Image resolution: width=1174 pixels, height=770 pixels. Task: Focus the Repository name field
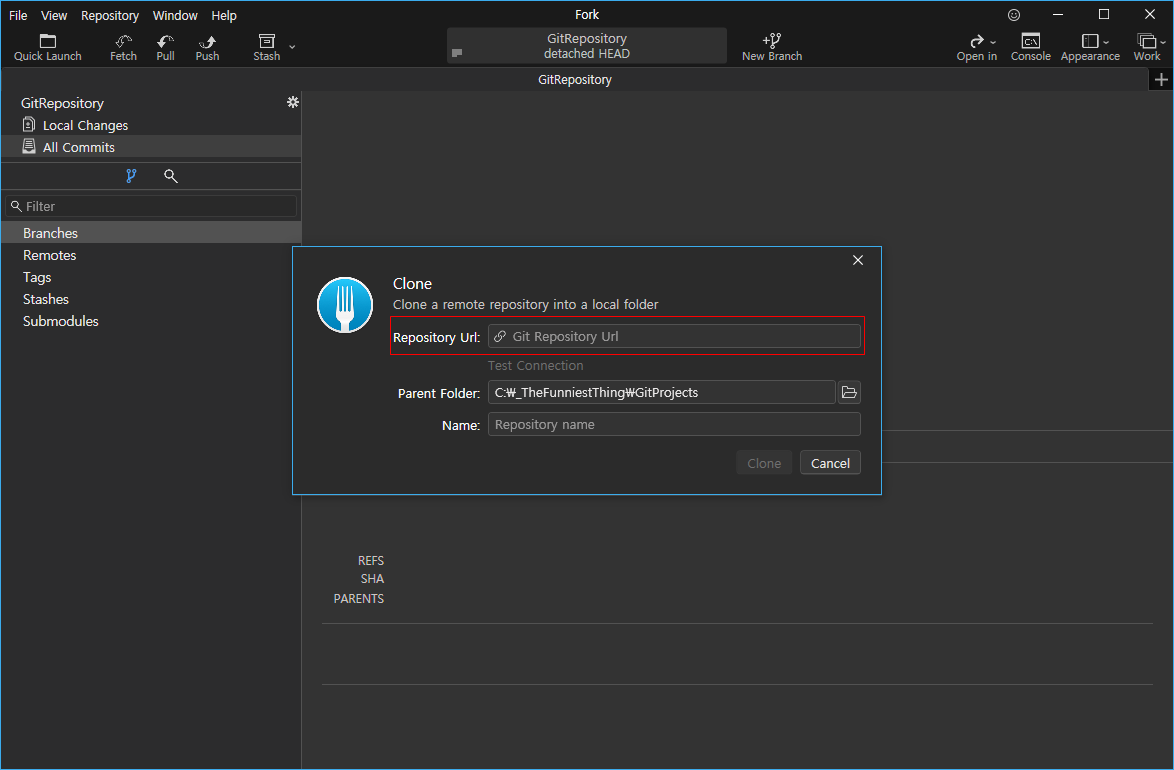pos(674,425)
